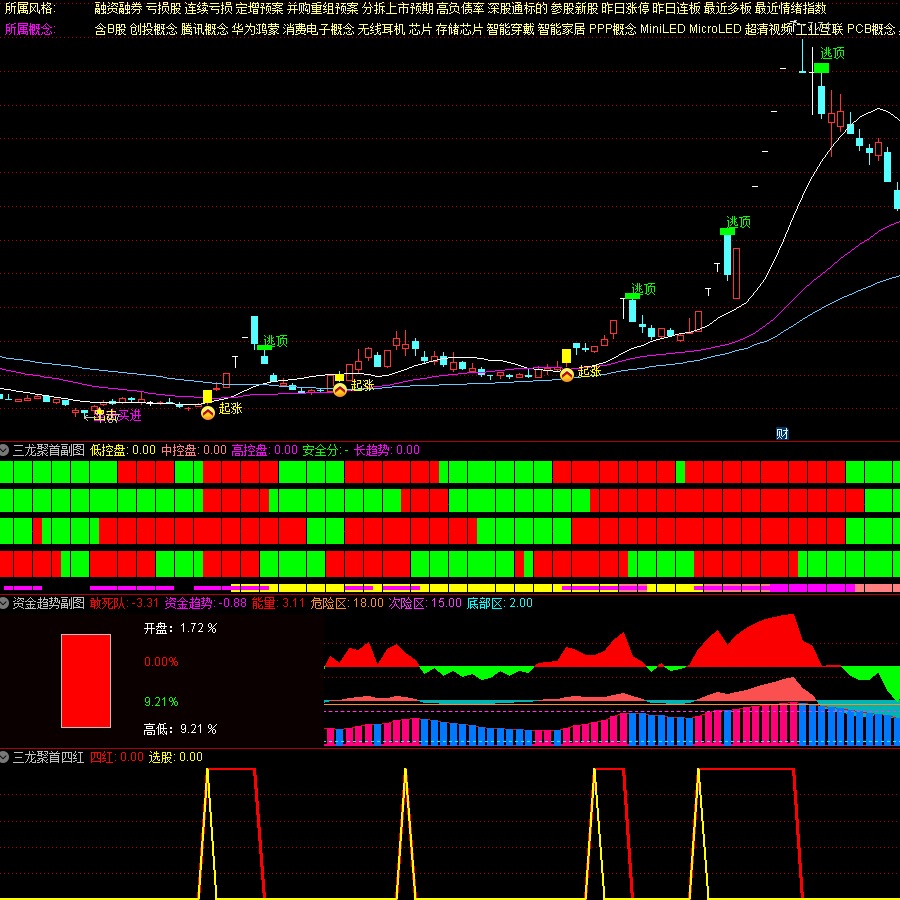Click the large red rectangle in 资金趋势 panel
This screenshot has height=900, width=900.
(86, 680)
